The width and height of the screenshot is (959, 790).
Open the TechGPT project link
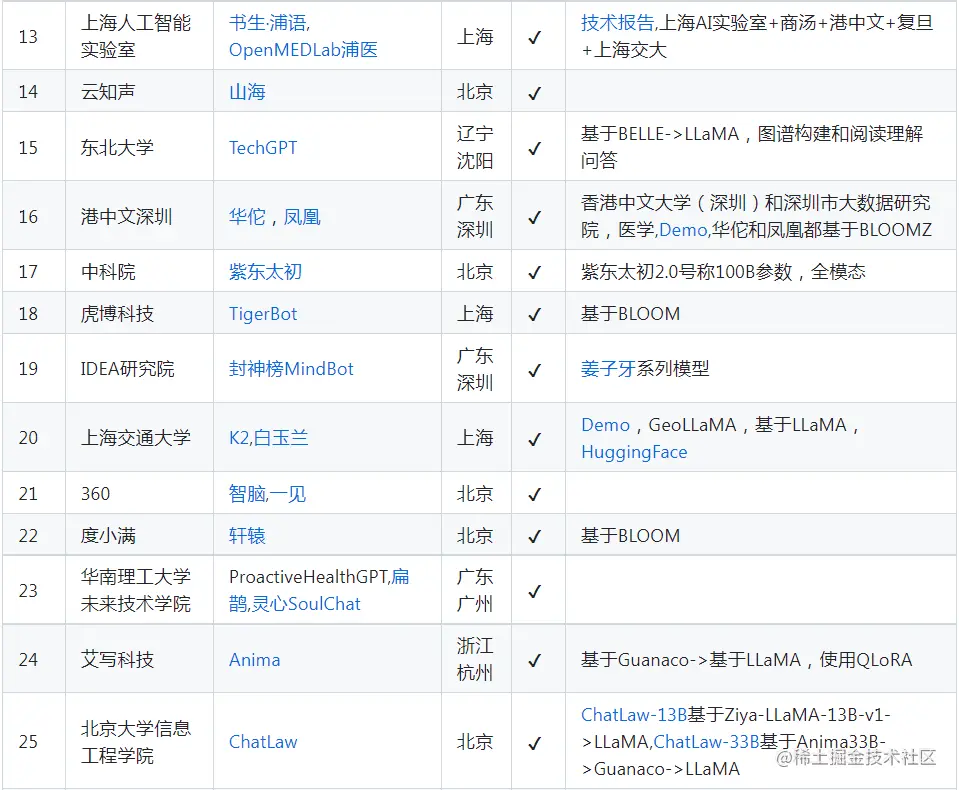[263, 147]
